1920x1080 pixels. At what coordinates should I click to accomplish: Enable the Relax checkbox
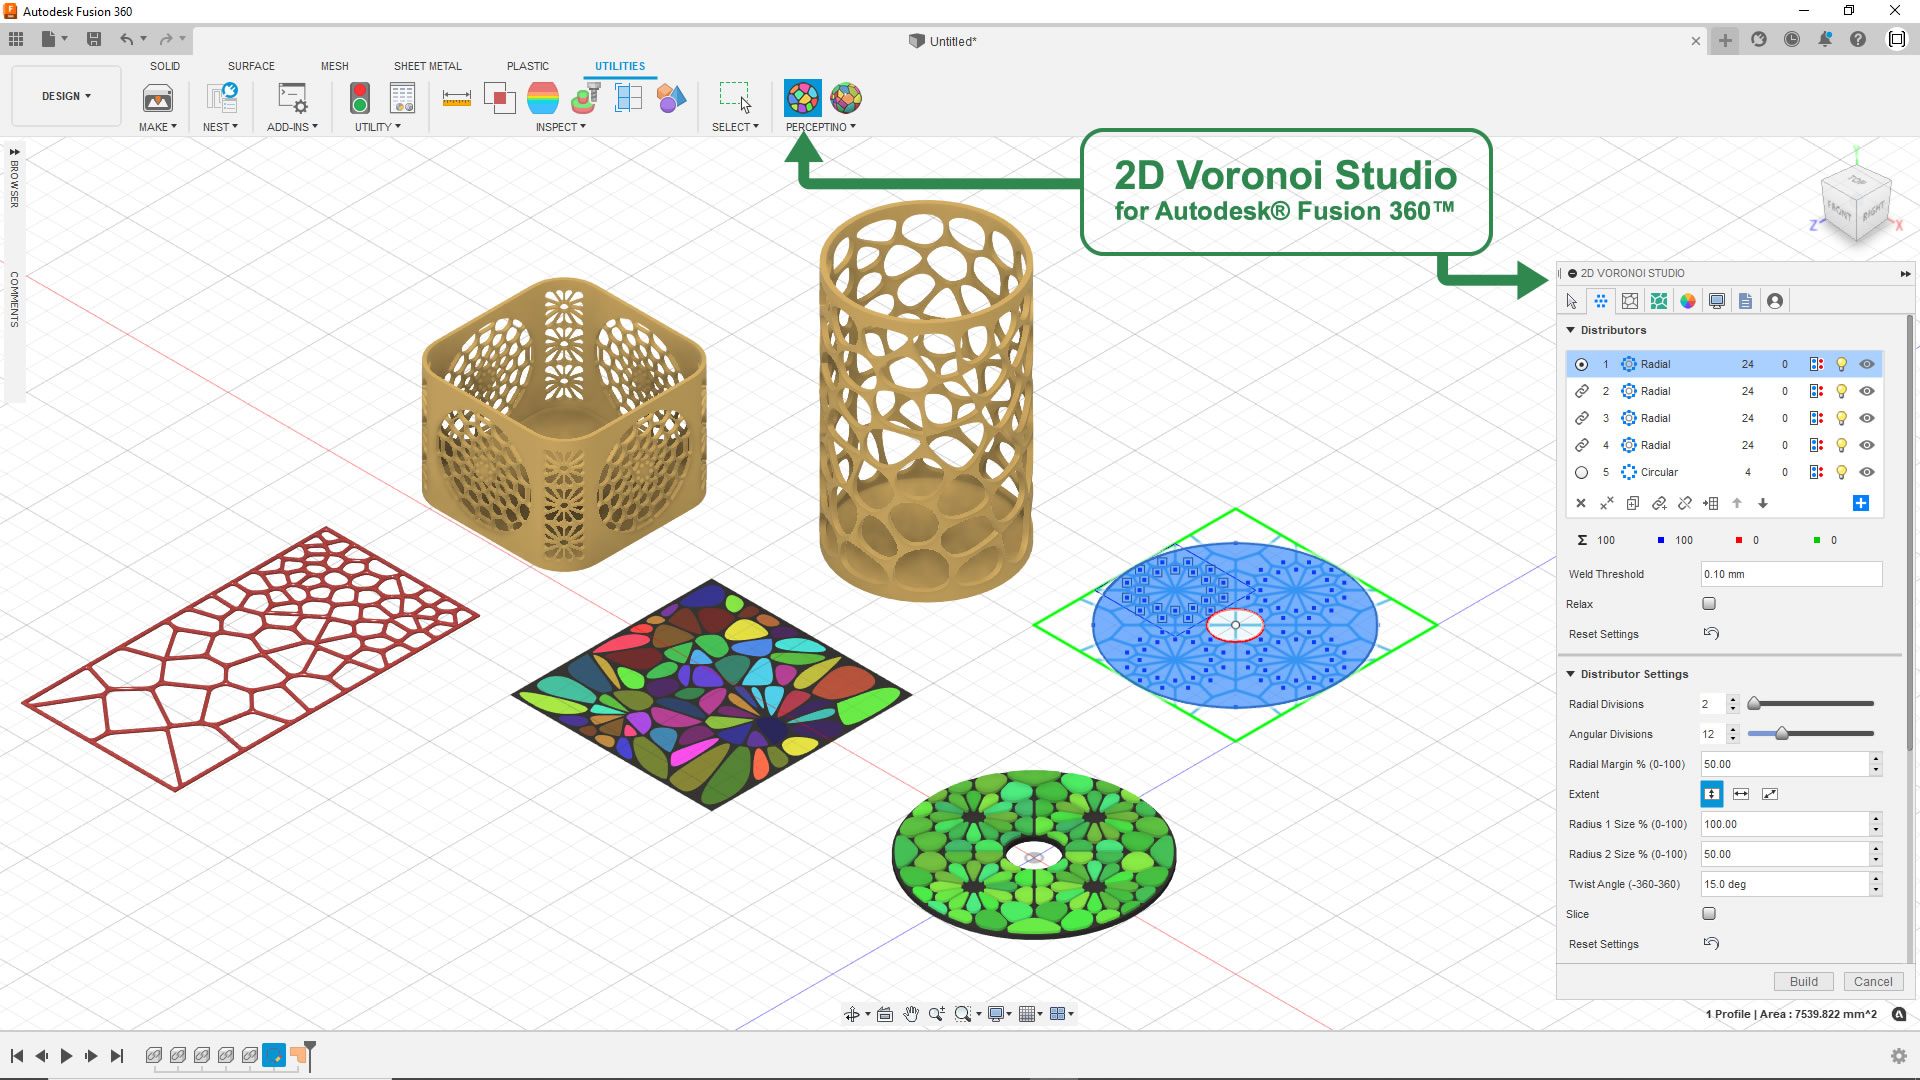pos(1709,604)
